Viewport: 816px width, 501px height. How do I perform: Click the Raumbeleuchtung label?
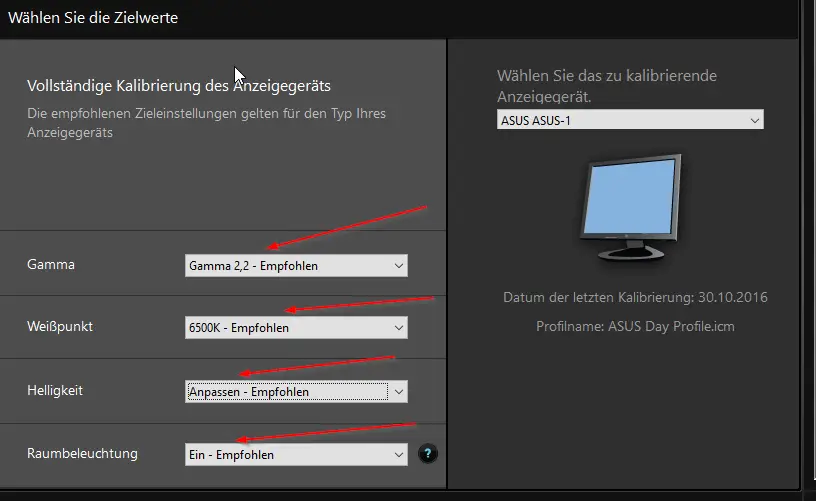[x=82, y=453]
